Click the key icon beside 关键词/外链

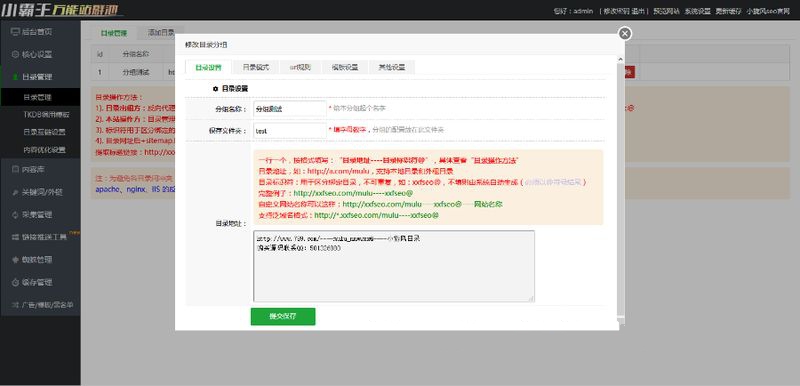click(15, 192)
